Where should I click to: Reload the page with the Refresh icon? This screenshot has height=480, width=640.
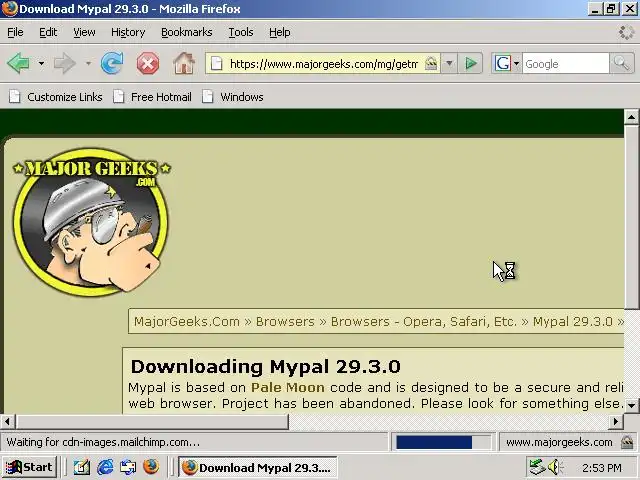(x=112, y=63)
